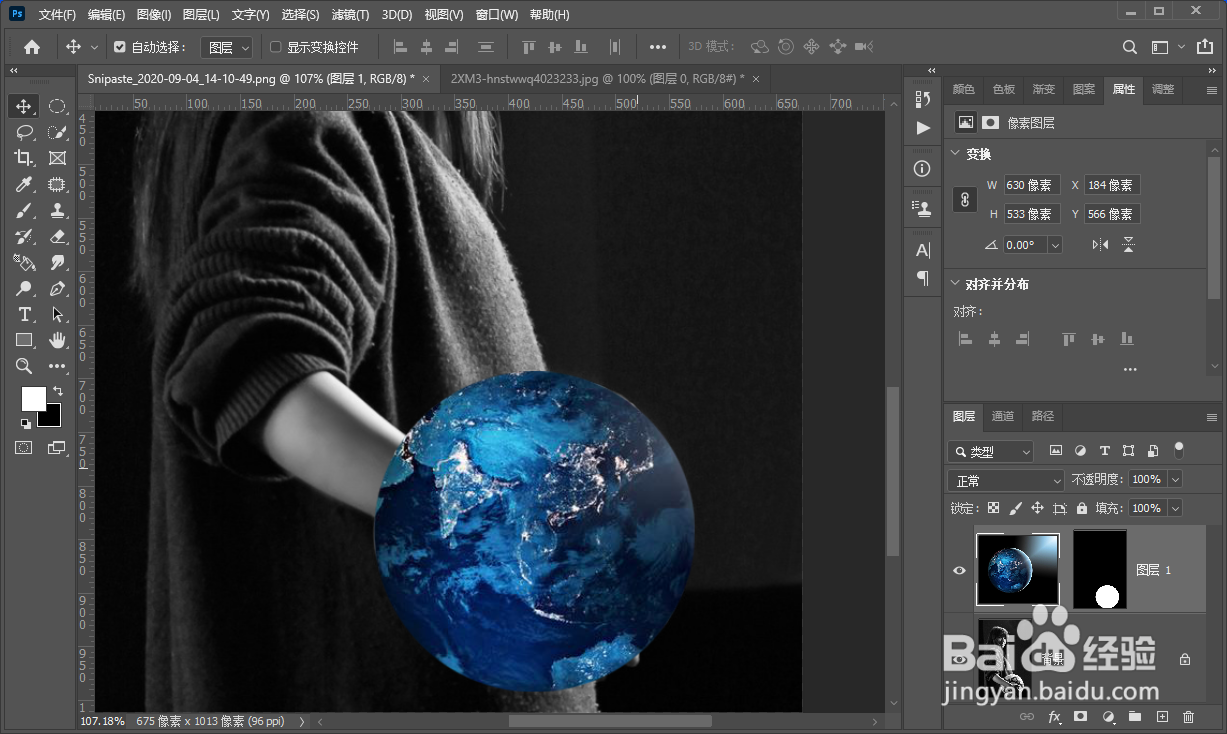Select the Clone Stamp tool
Screen dimensions: 1227x734
pos(57,210)
